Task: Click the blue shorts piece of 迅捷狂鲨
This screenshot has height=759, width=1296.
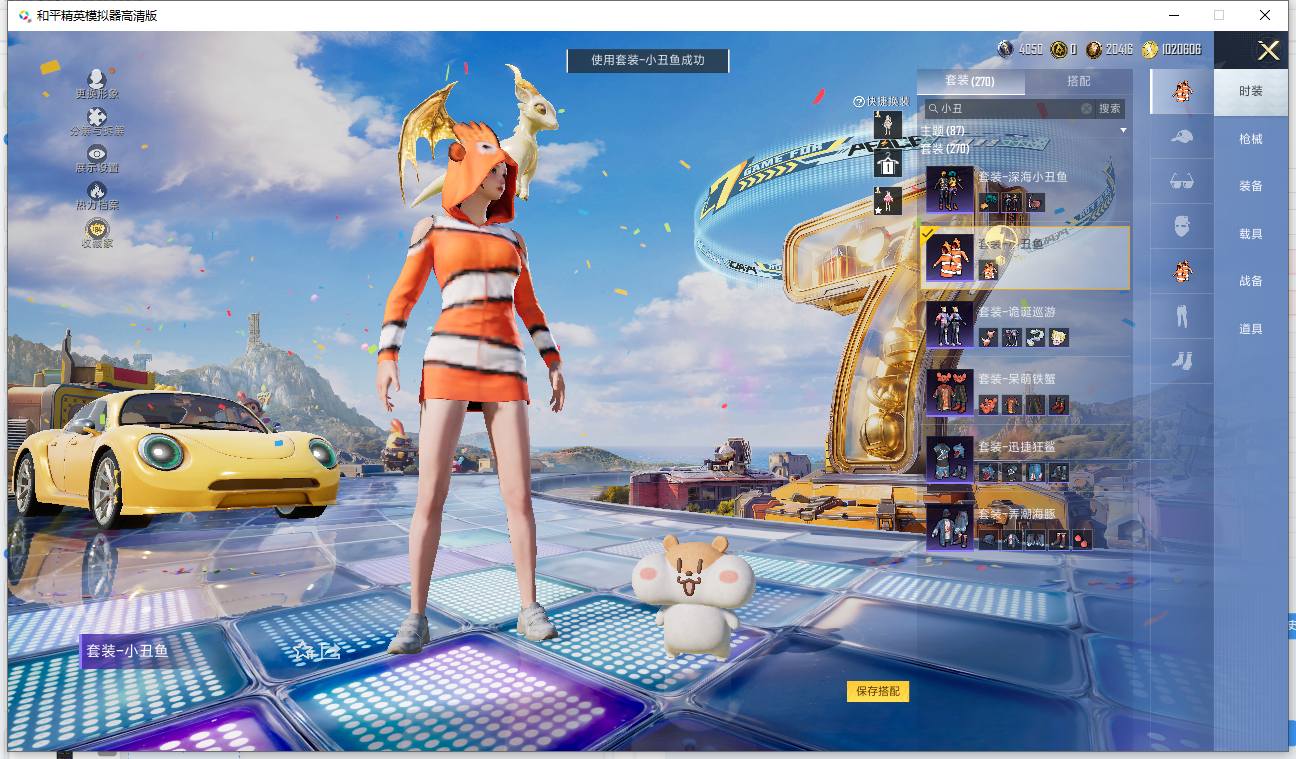Action: click(x=1036, y=472)
